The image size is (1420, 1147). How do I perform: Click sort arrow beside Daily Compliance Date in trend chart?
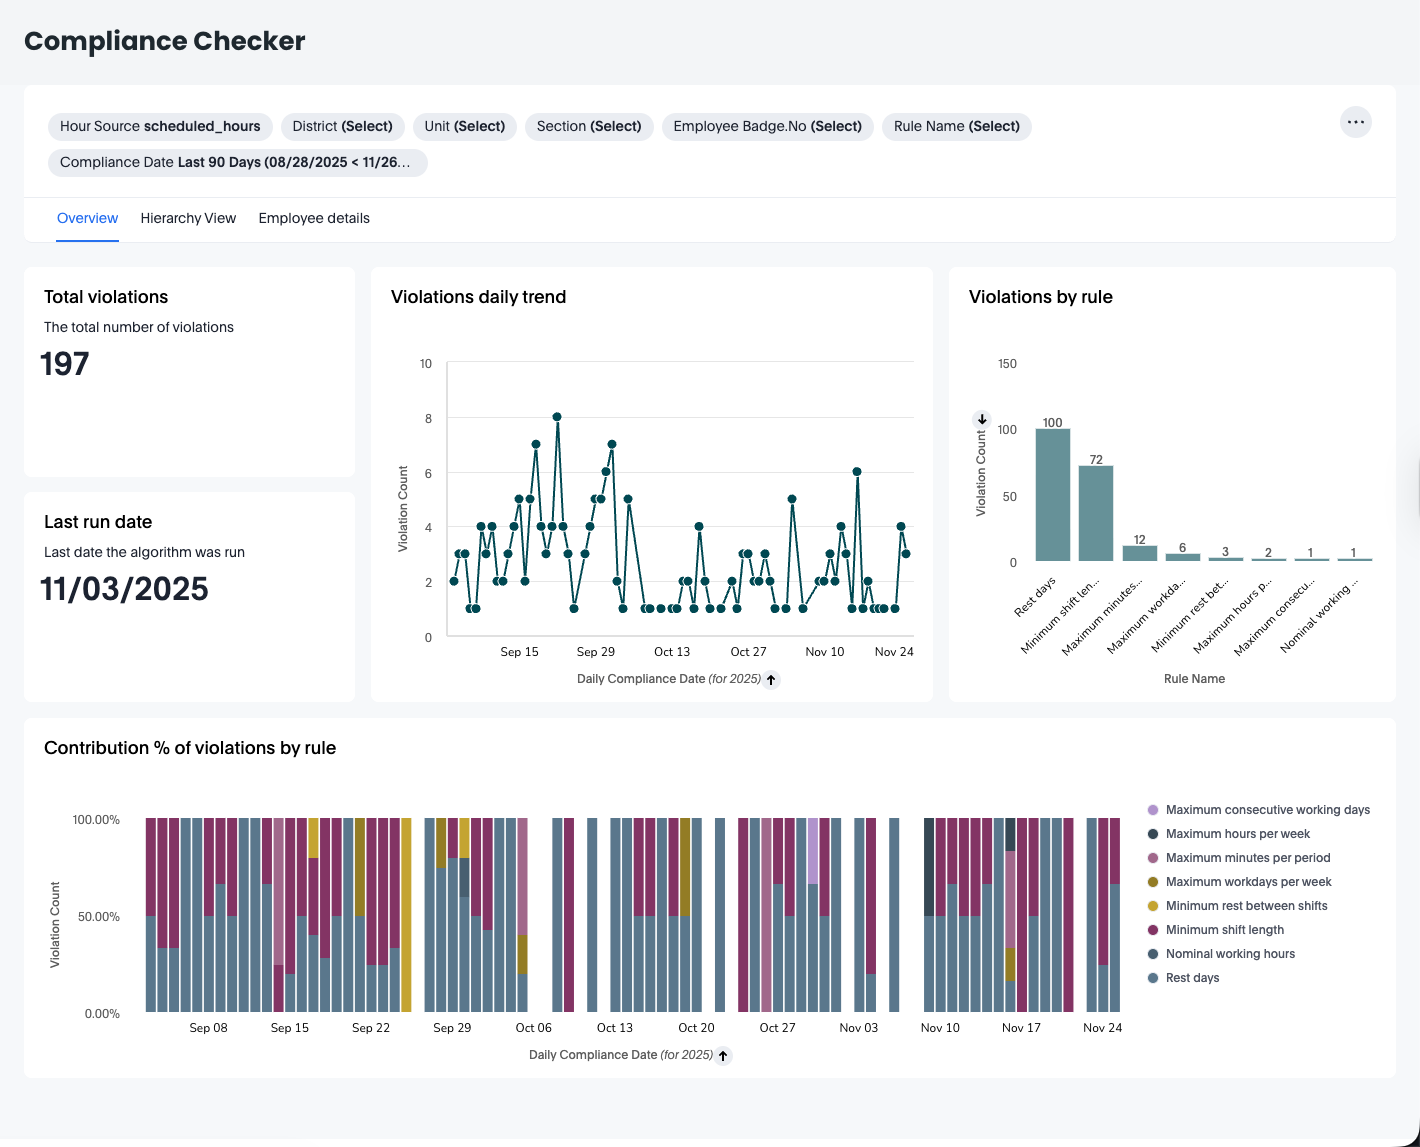[x=771, y=680]
